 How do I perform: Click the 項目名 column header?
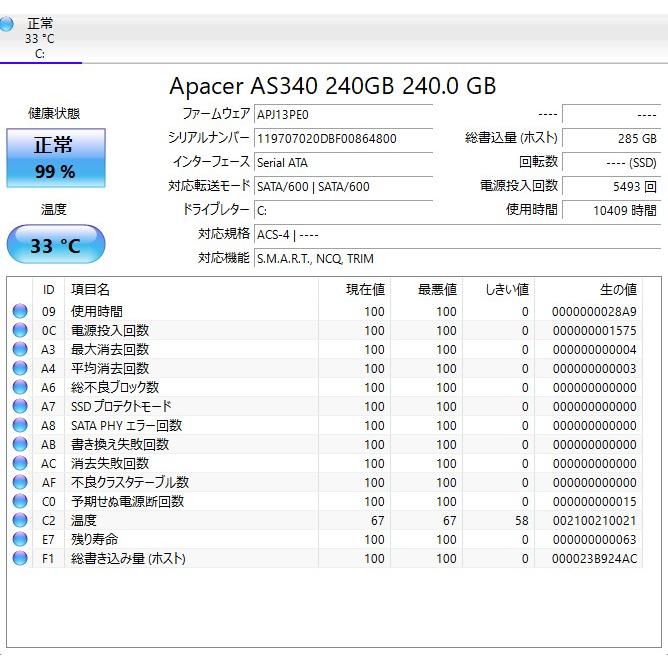point(191,290)
